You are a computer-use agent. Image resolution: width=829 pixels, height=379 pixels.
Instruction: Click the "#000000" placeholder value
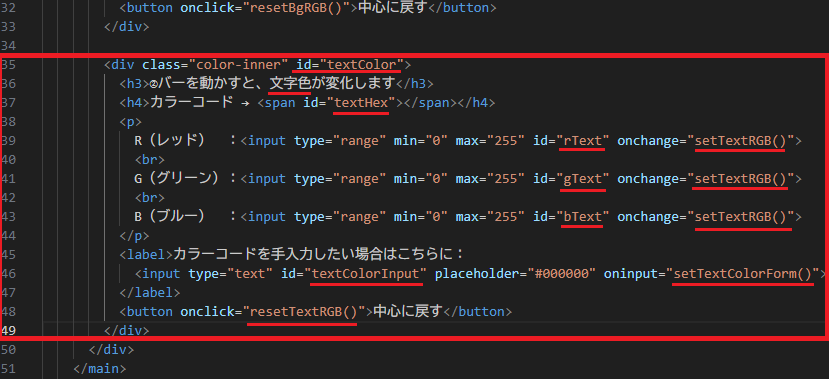coord(562,274)
